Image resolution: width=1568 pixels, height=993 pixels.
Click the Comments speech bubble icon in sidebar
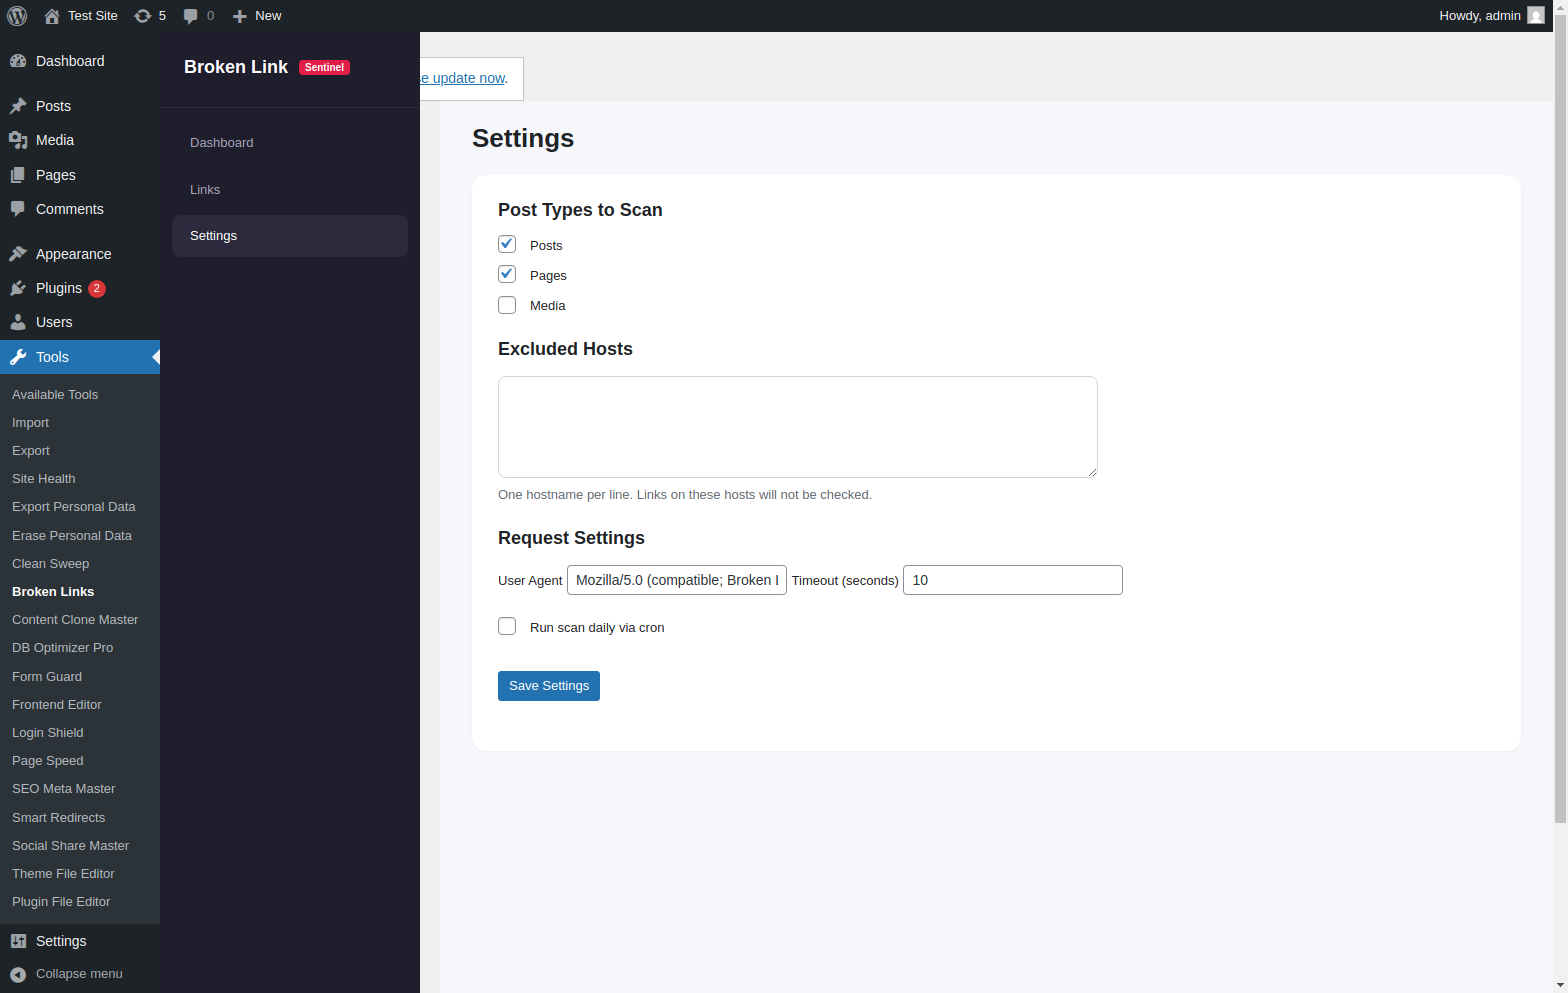(18, 209)
